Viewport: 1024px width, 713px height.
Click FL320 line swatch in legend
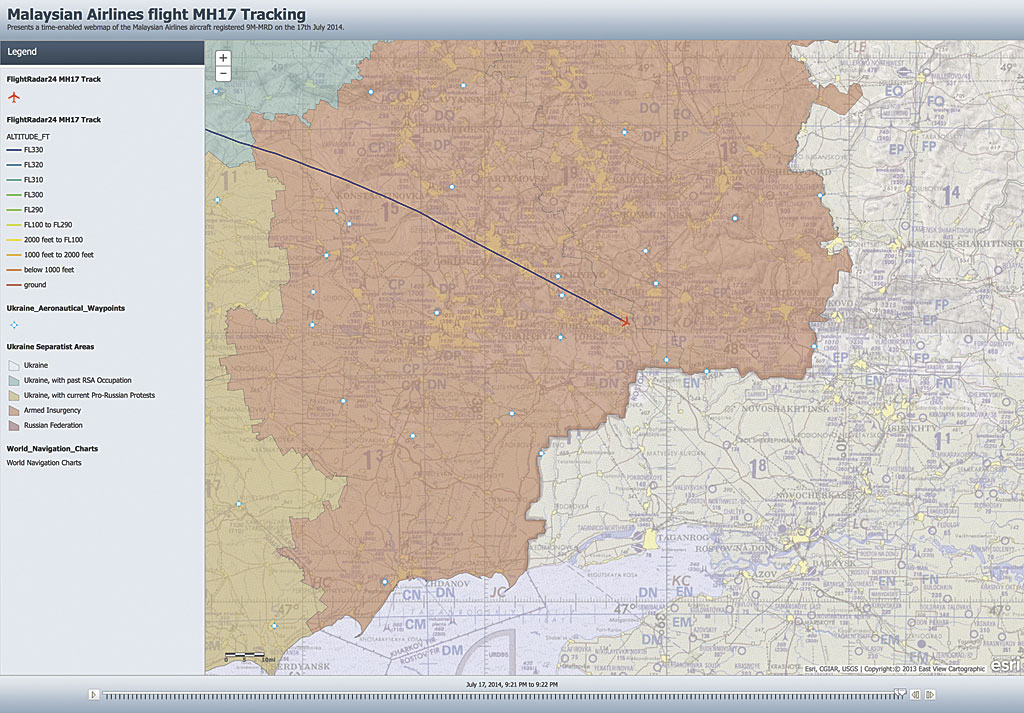pos(14,165)
